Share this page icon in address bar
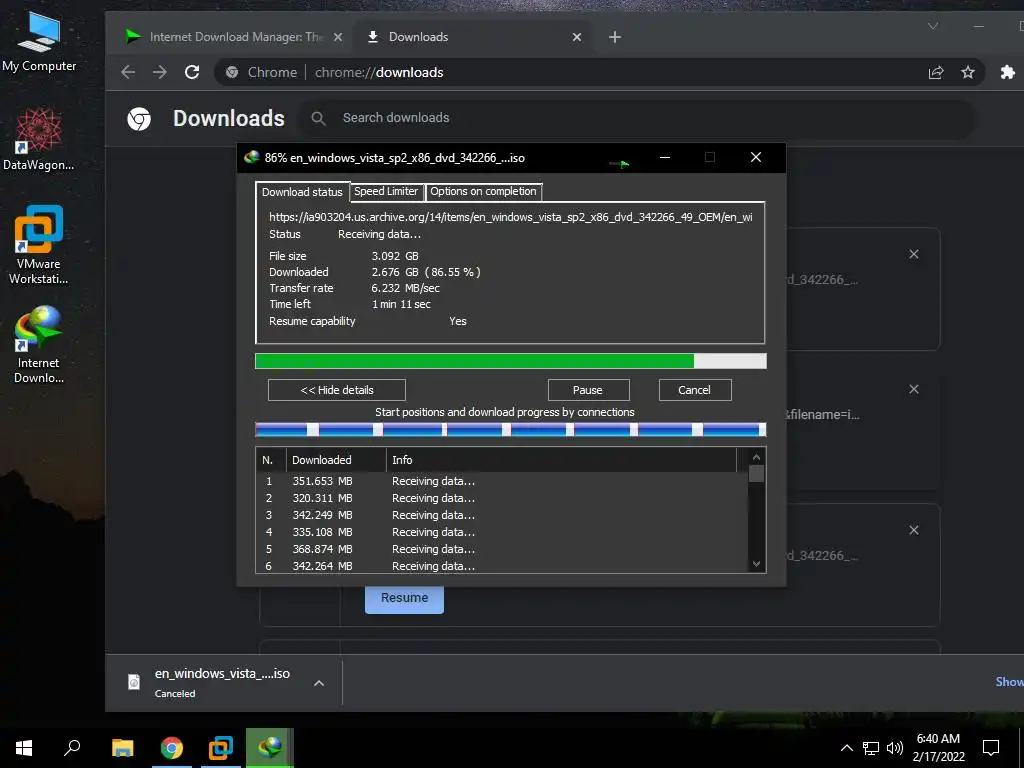The height and width of the screenshot is (768, 1024). click(x=936, y=72)
